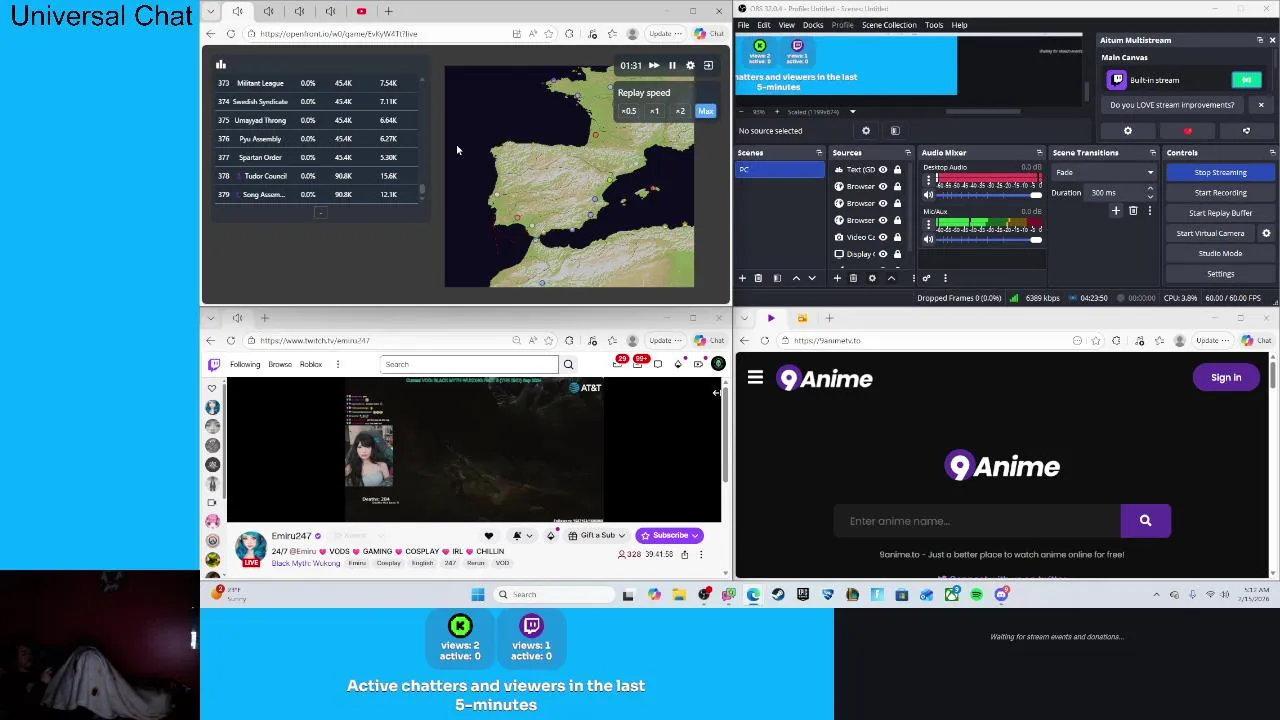Open the OBS File menu

[x=744, y=25]
